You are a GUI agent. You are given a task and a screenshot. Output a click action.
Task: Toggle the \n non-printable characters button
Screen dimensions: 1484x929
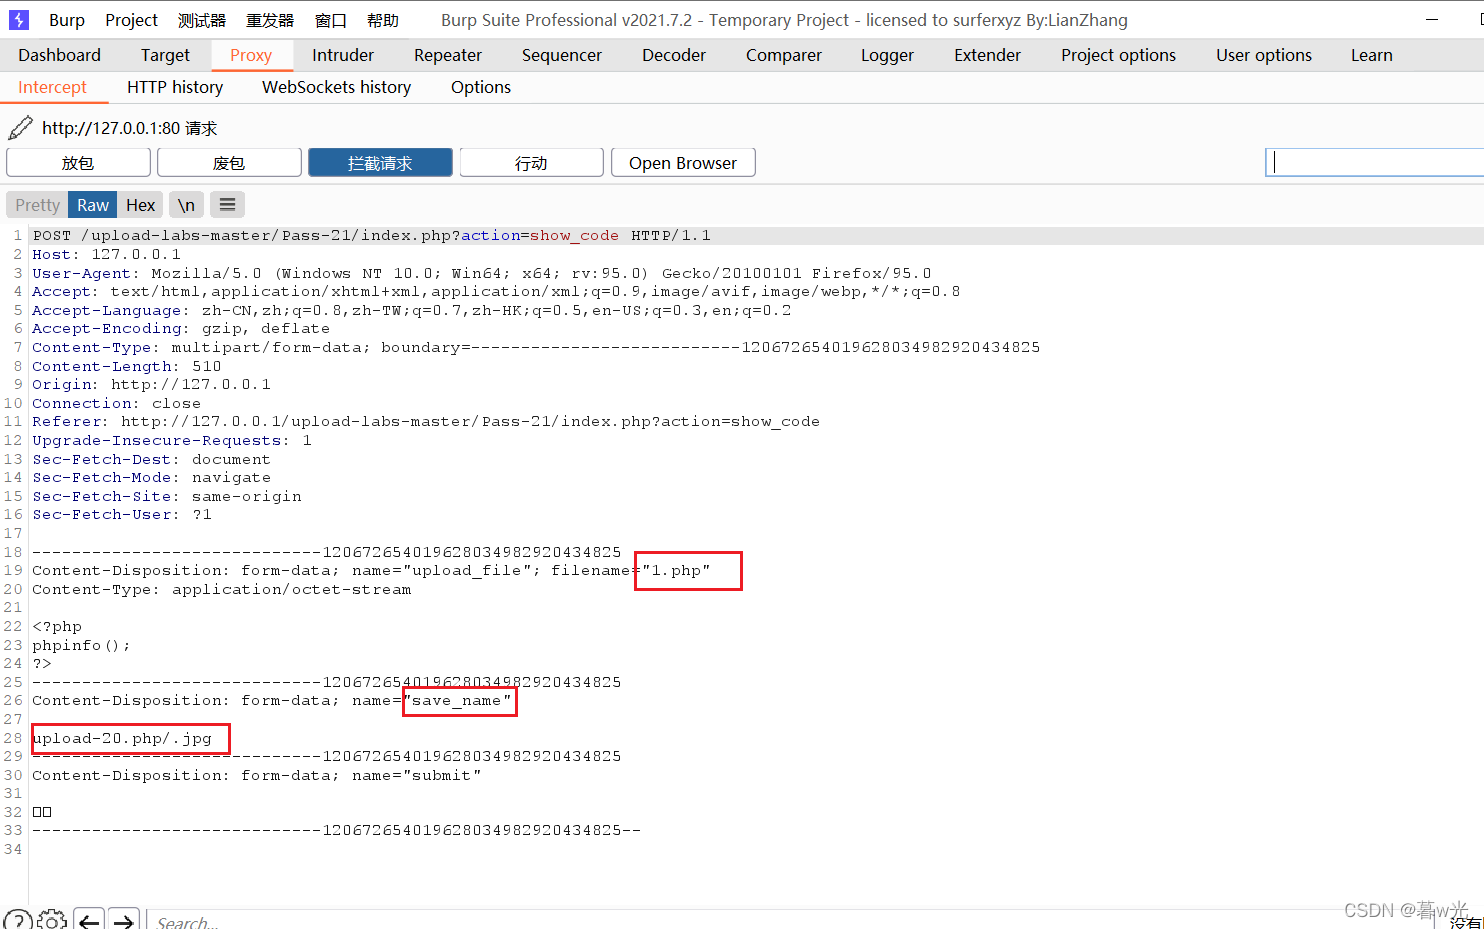(x=186, y=205)
